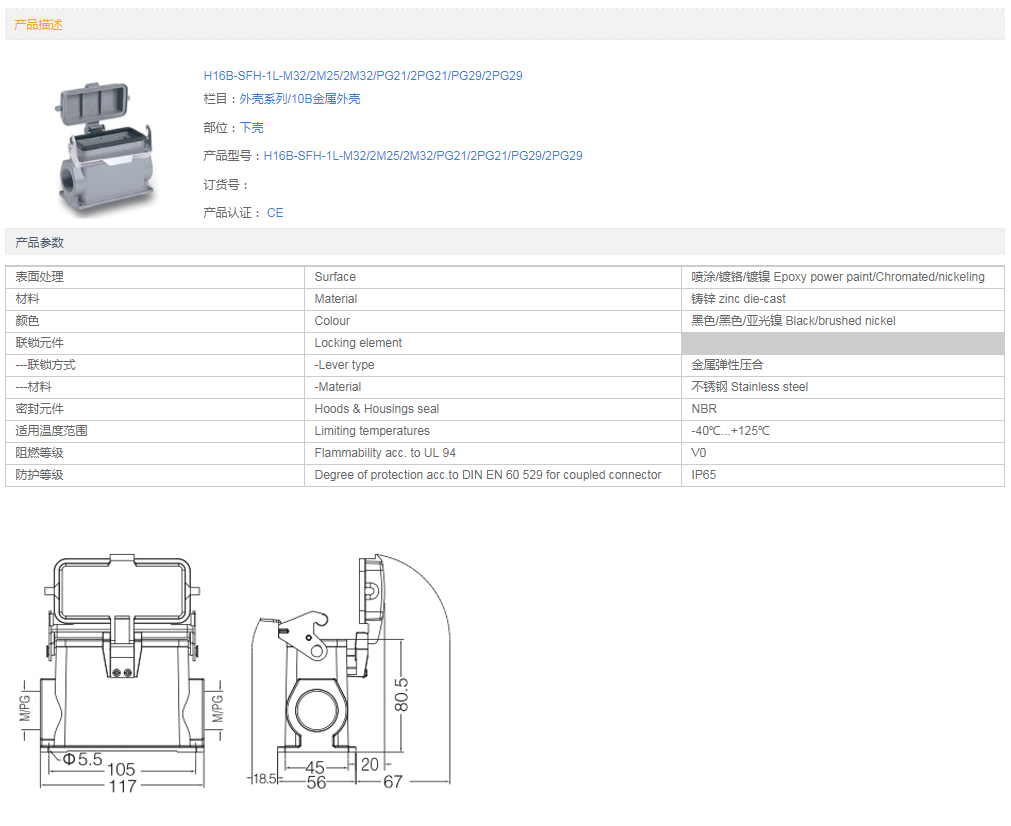
Task: Click the 下壳 part link
Action: pos(252,128)
